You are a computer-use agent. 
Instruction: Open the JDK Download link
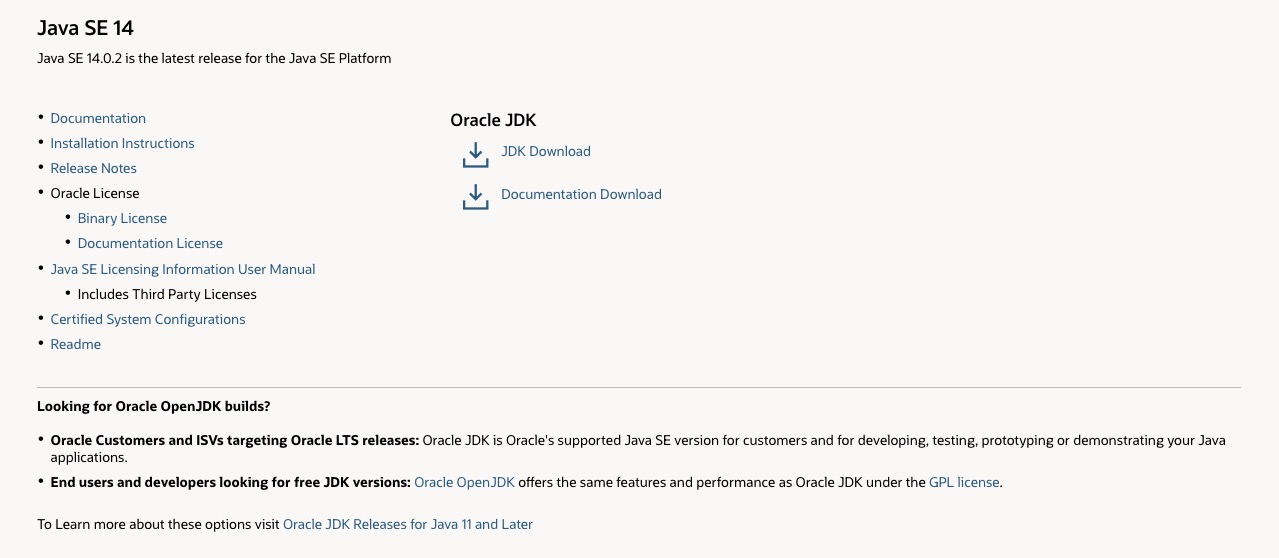pos(545,151)
